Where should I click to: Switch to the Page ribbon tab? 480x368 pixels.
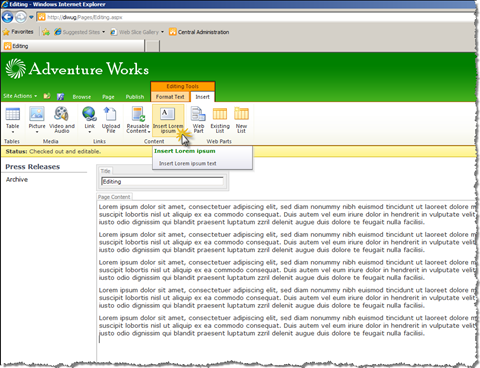point(108,97)
